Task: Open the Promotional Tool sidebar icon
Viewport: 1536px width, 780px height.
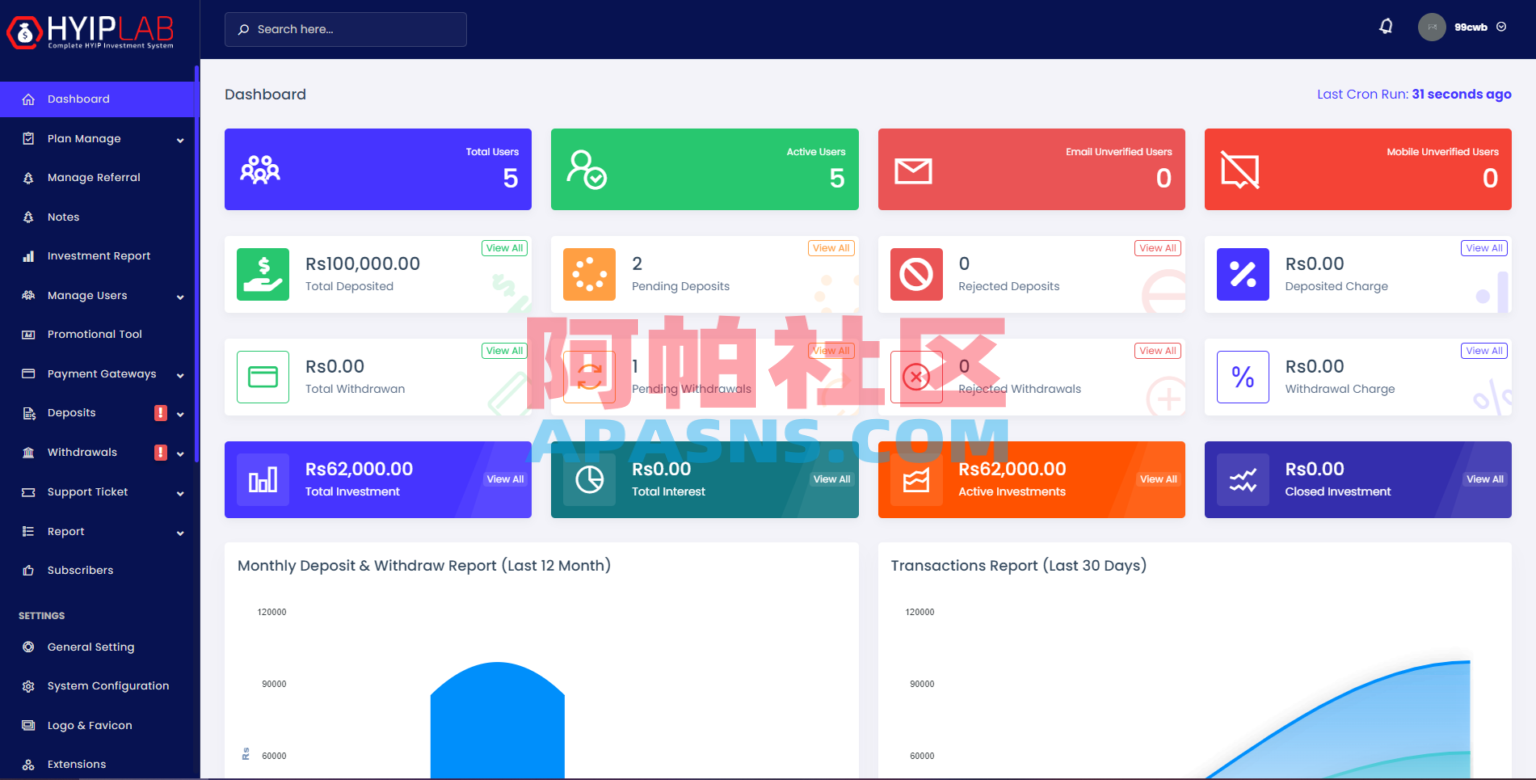Action: click(27, 334)
